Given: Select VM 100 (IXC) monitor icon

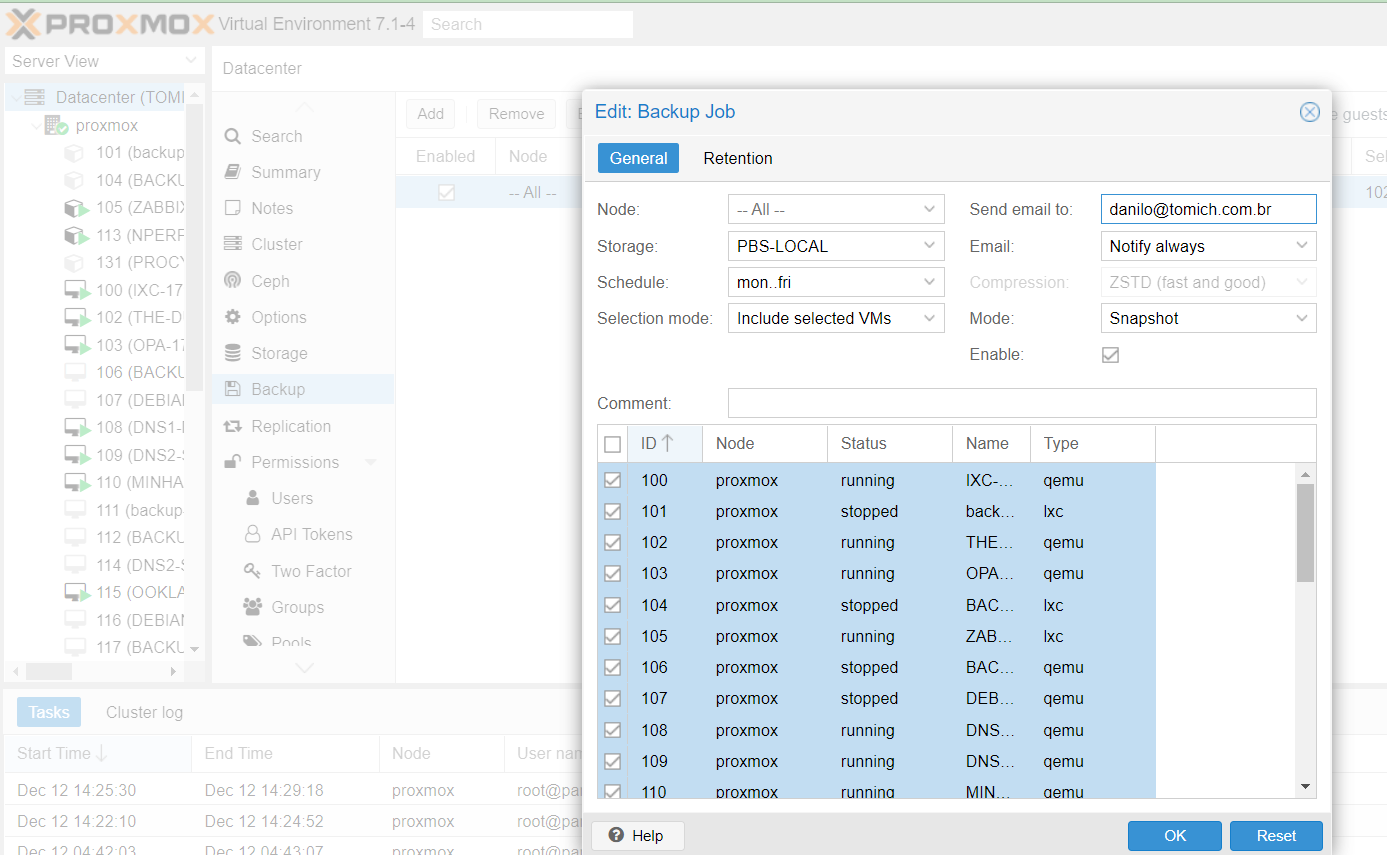Looking at the screenshot, I should click(x=76, y=291).
